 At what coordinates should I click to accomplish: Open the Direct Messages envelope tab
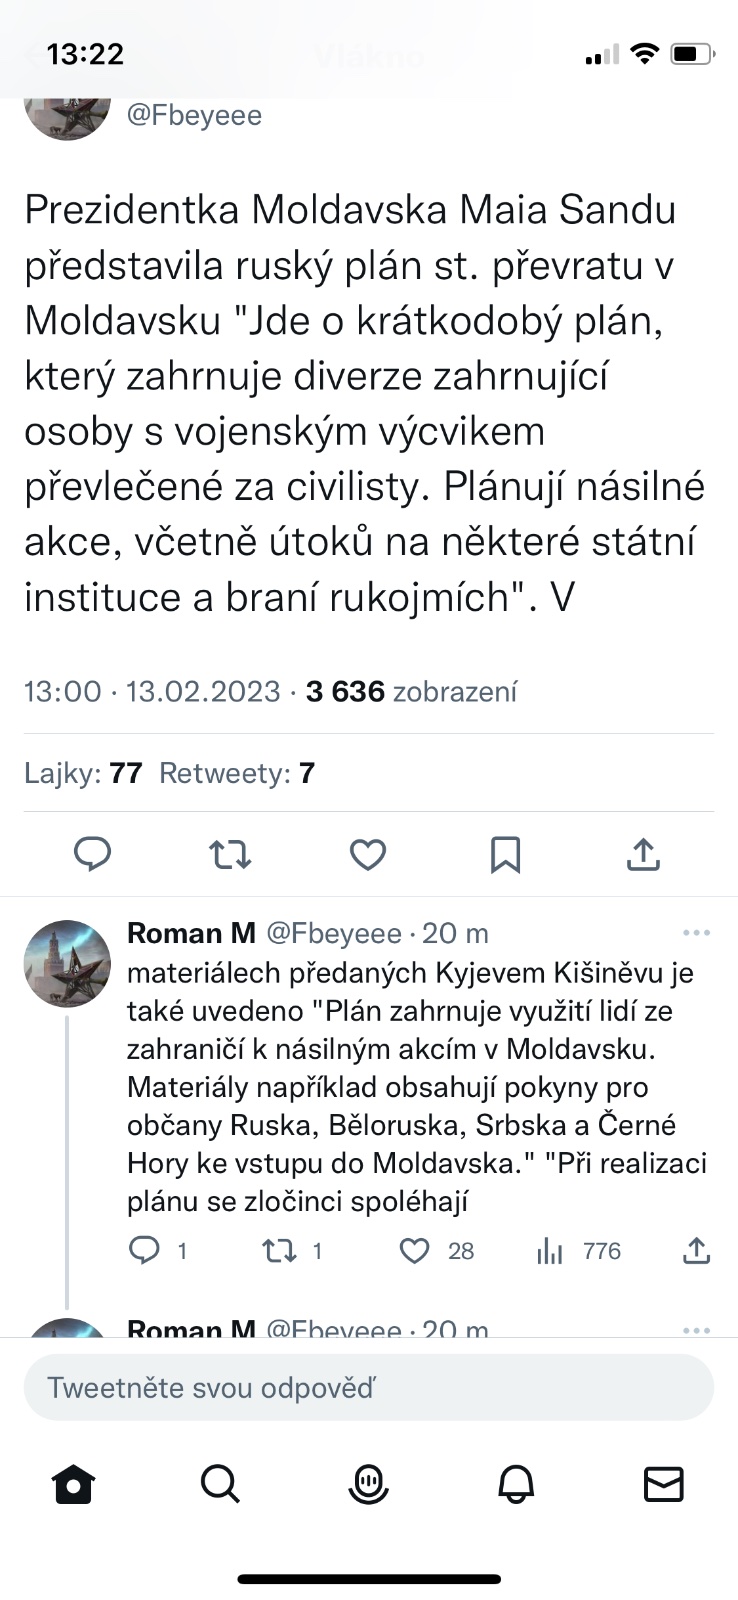coord(663,1484)
